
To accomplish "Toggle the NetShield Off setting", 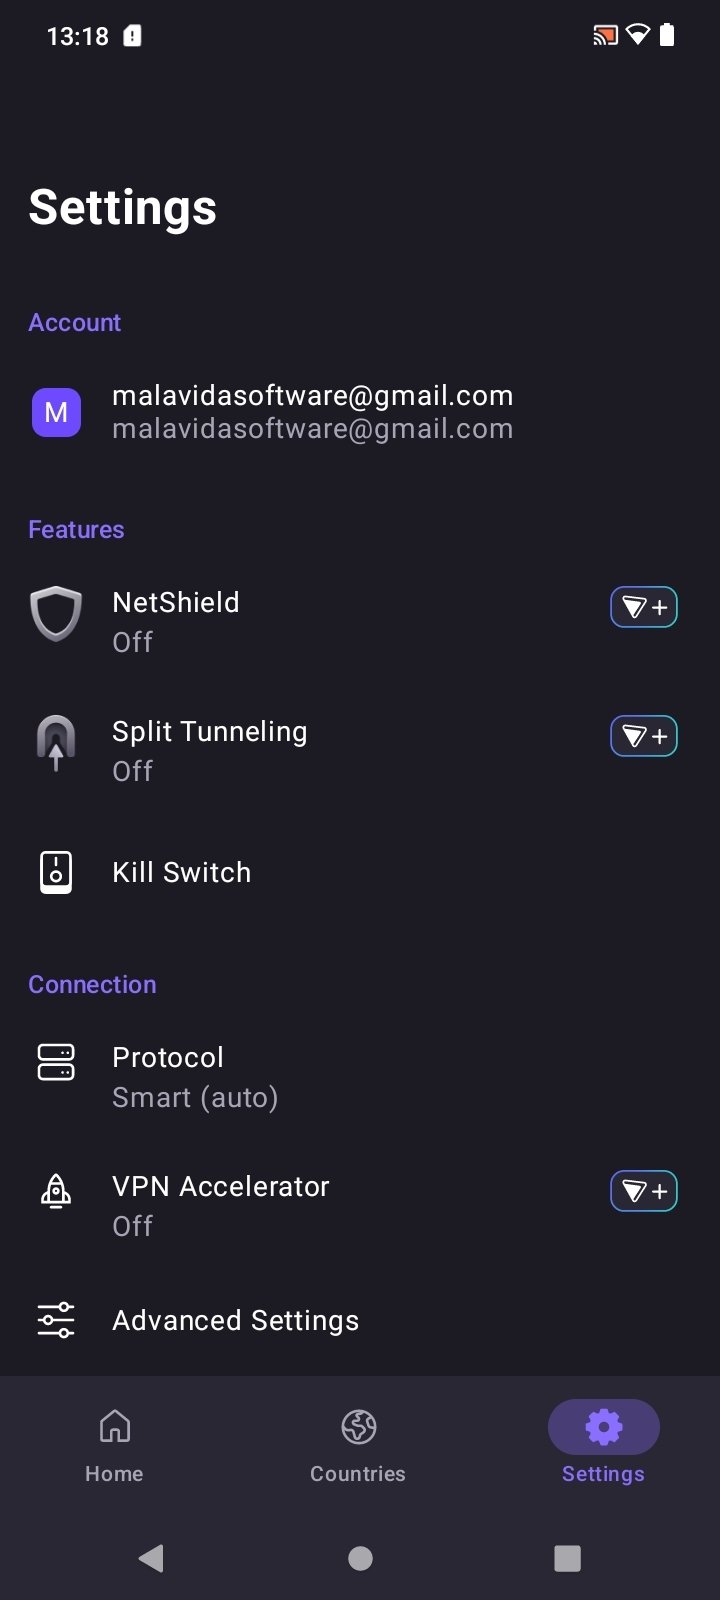I will (x=360, y=621).
